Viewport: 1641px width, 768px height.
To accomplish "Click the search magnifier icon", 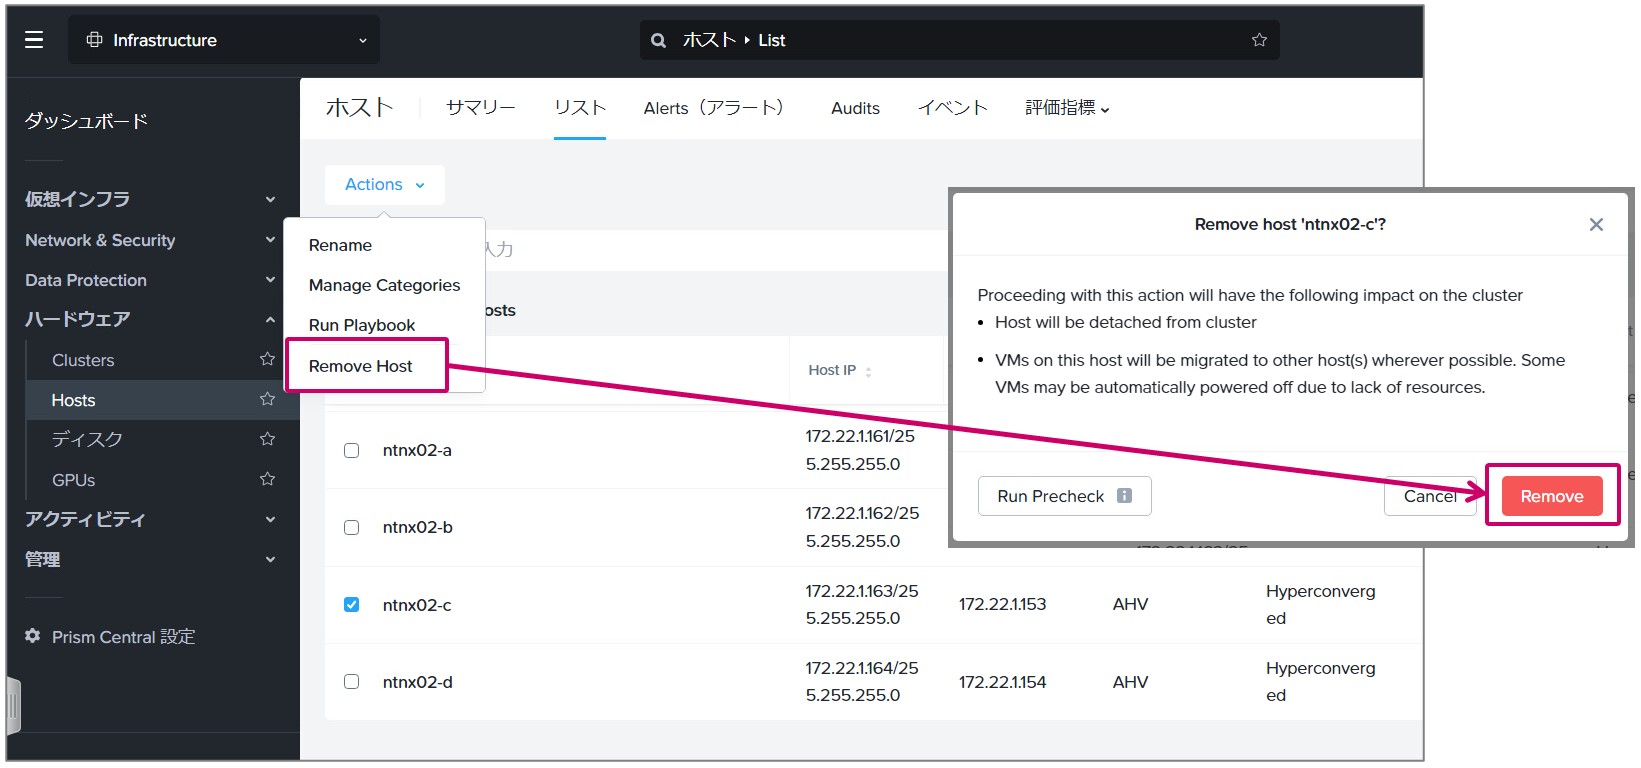I will (x=658, y=41).
